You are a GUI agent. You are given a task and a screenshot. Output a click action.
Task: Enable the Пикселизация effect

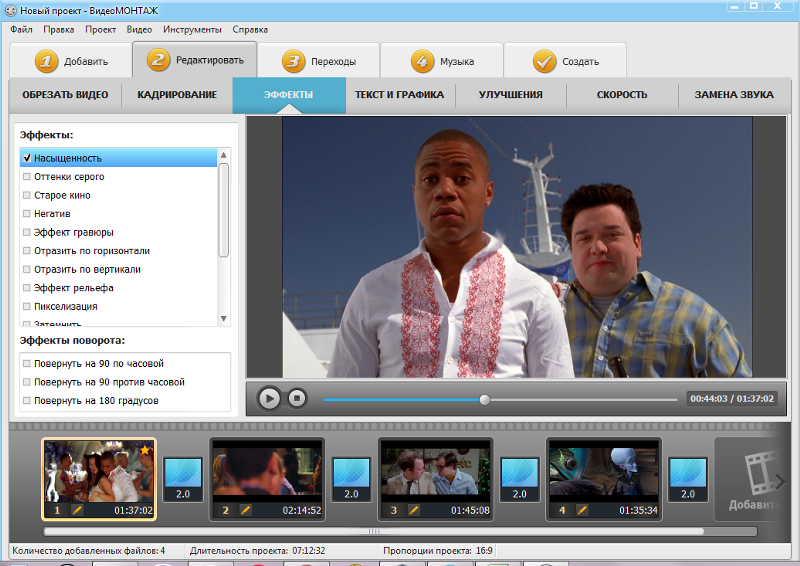point(27,306)
